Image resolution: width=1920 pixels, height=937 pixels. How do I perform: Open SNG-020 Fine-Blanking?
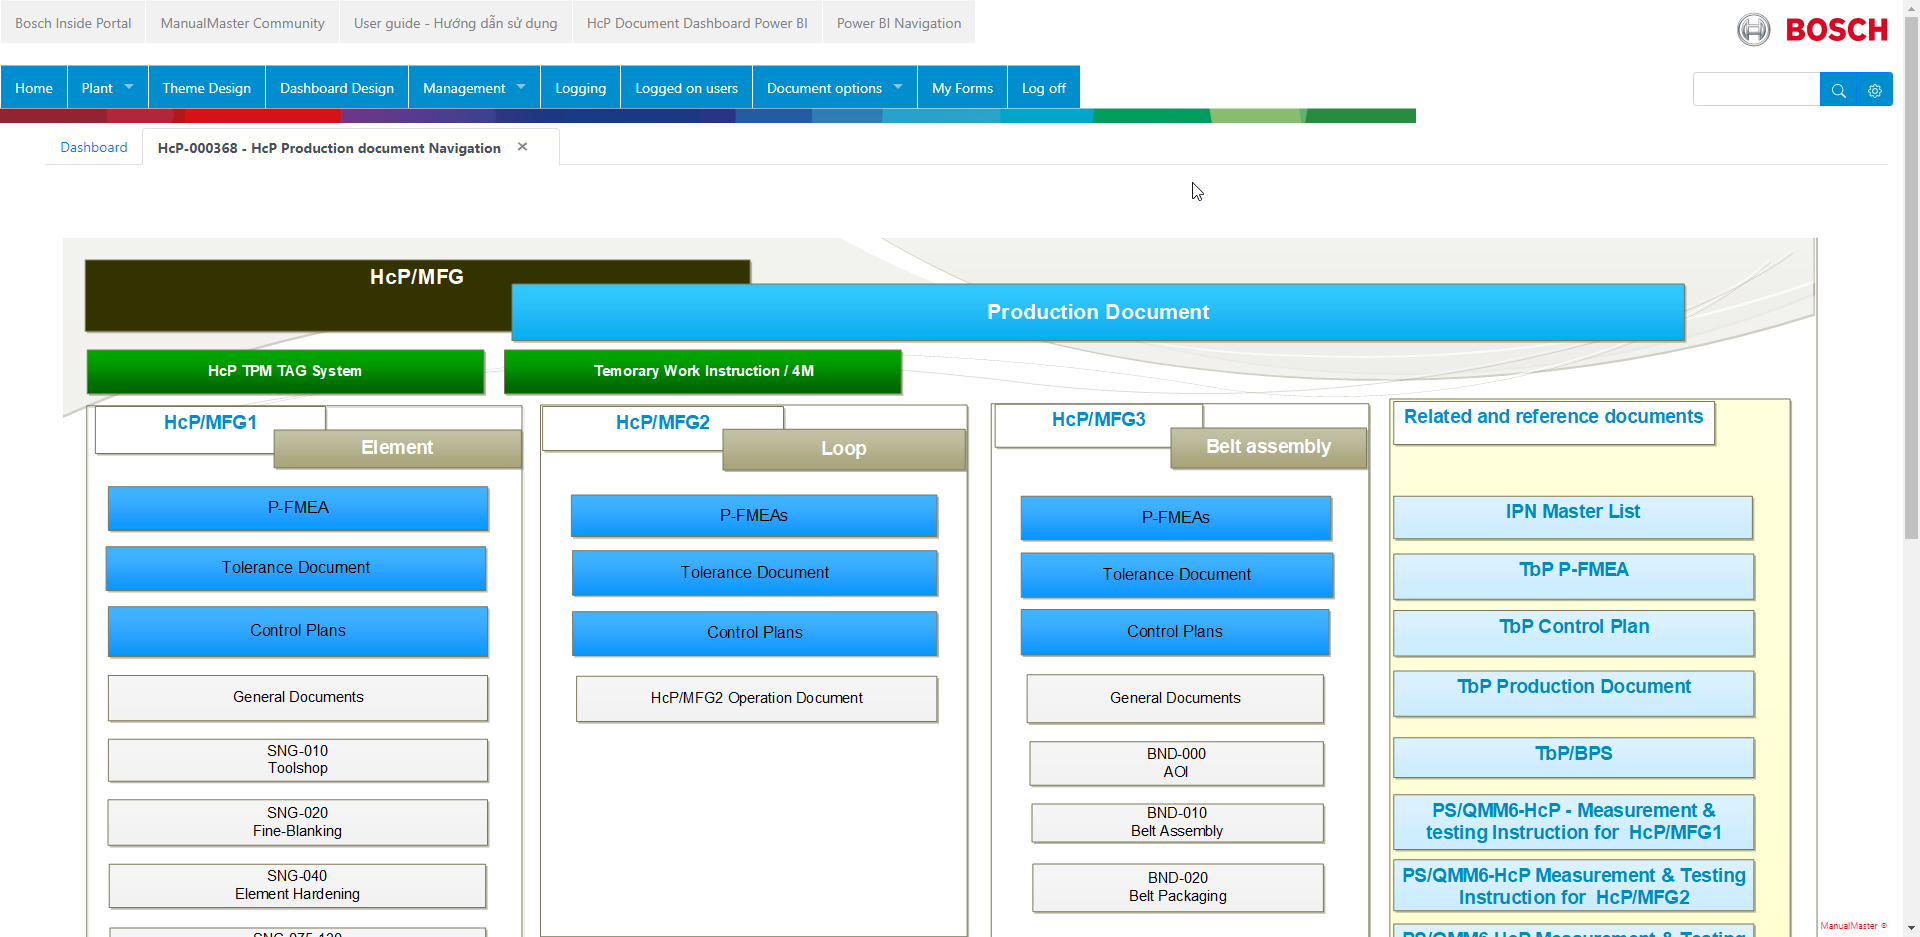[x=298, y=822]
